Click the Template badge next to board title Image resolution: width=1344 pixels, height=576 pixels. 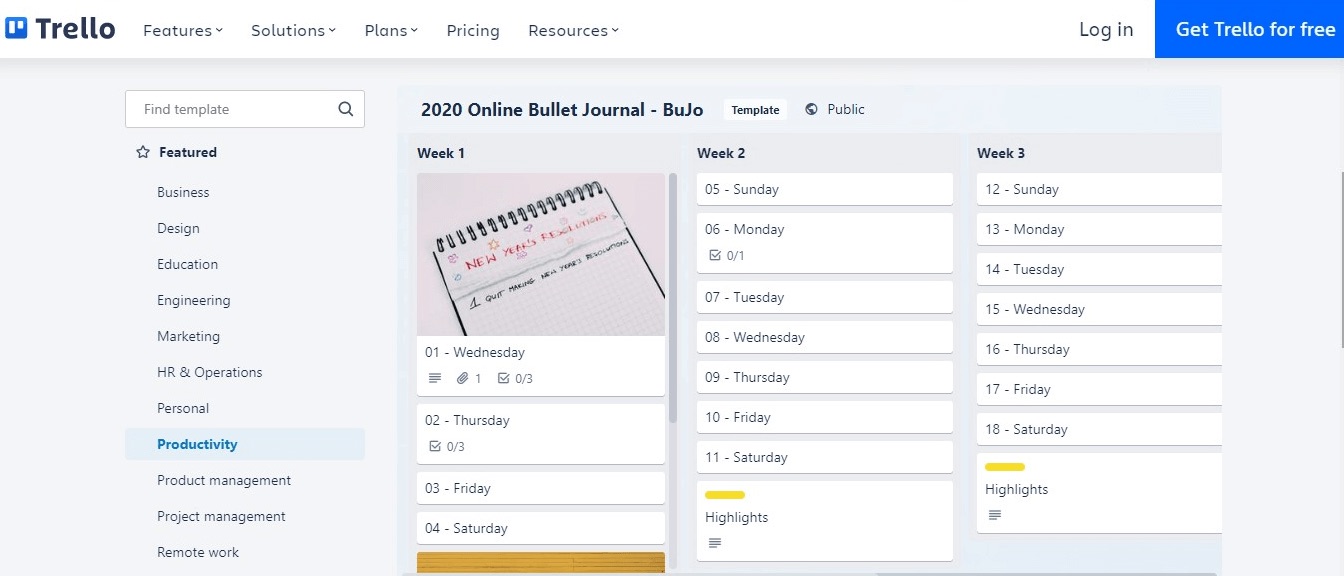[755, 109]
